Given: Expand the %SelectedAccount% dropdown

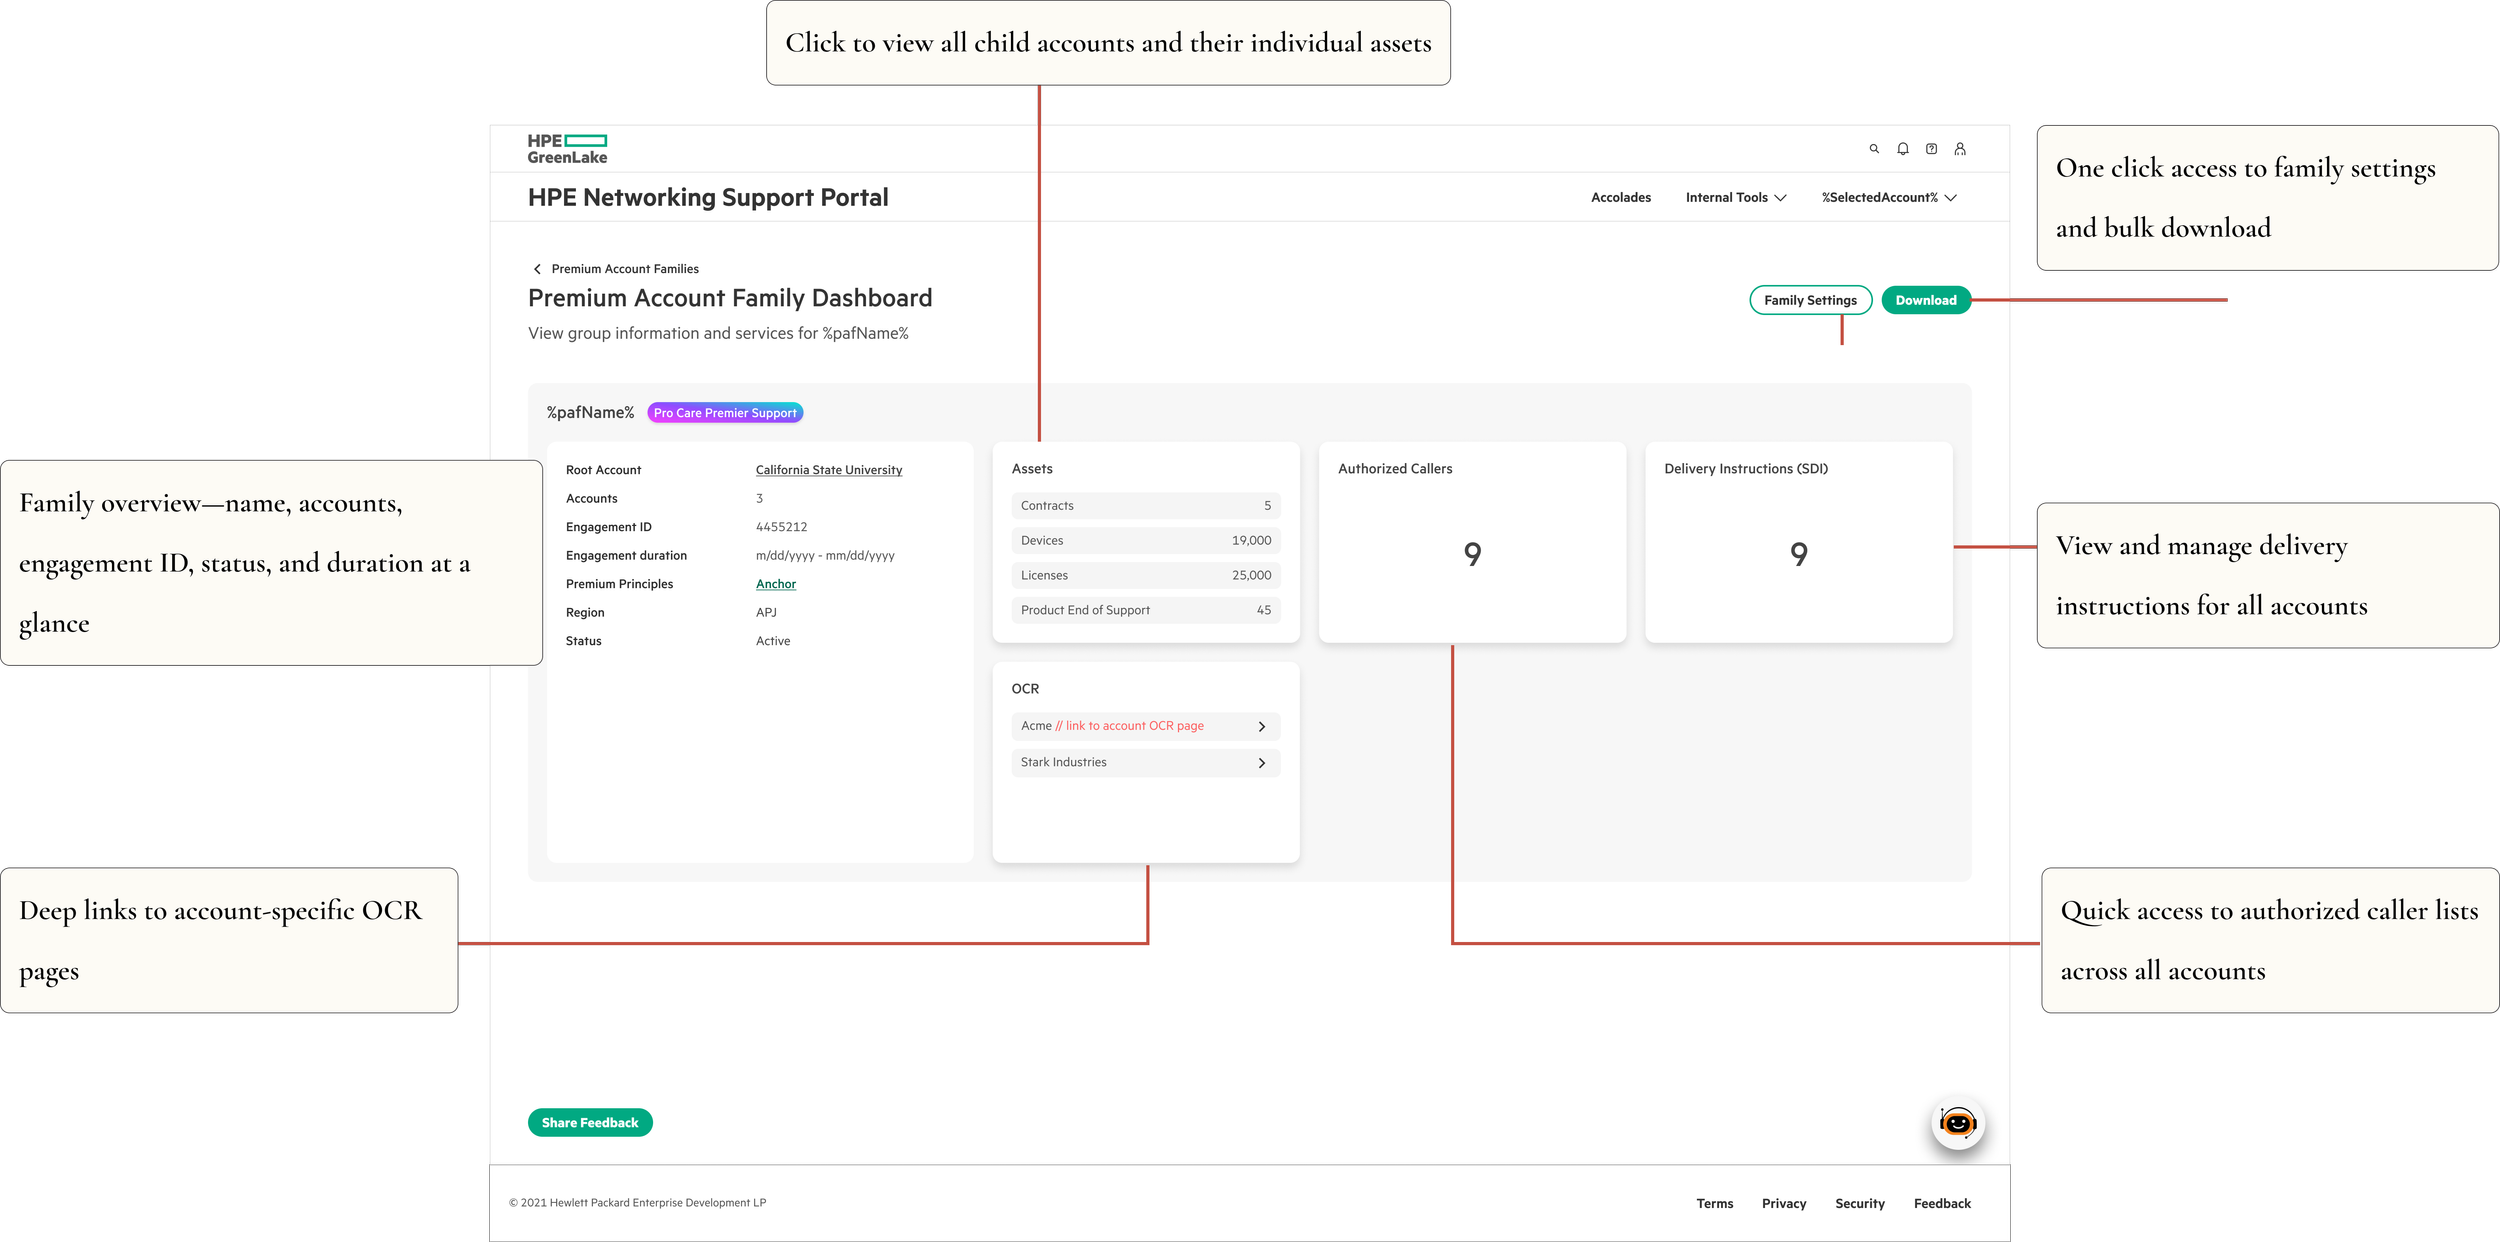Looking at the screenshot, I should coord(1888,198).
